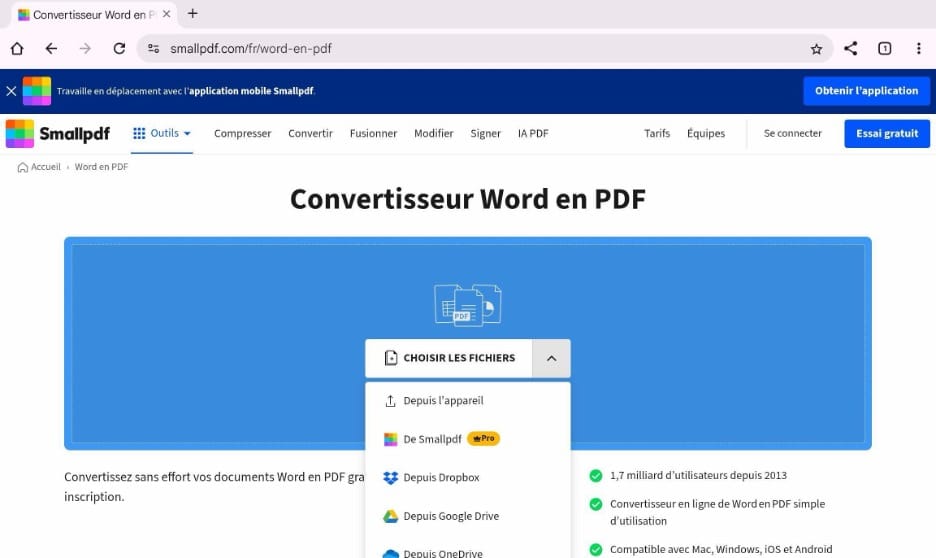Open the Modifier menu item

coord(433,134)
